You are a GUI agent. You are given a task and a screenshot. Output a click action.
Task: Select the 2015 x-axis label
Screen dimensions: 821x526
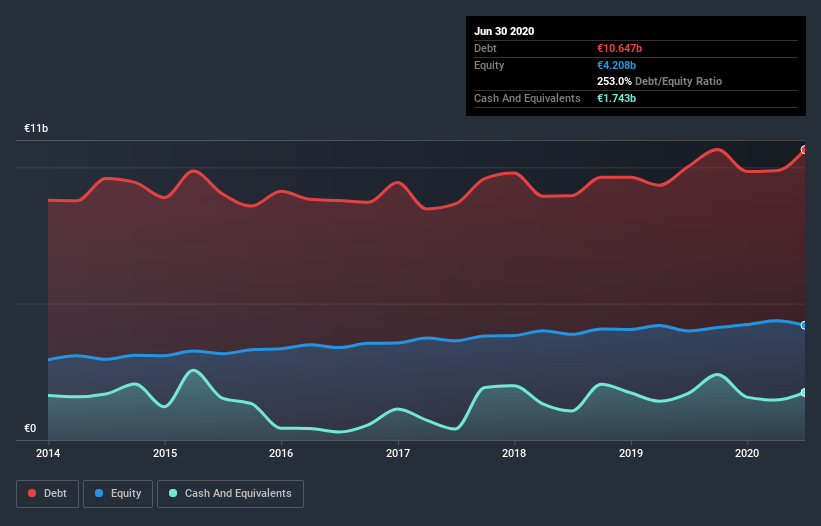point(165,453)
